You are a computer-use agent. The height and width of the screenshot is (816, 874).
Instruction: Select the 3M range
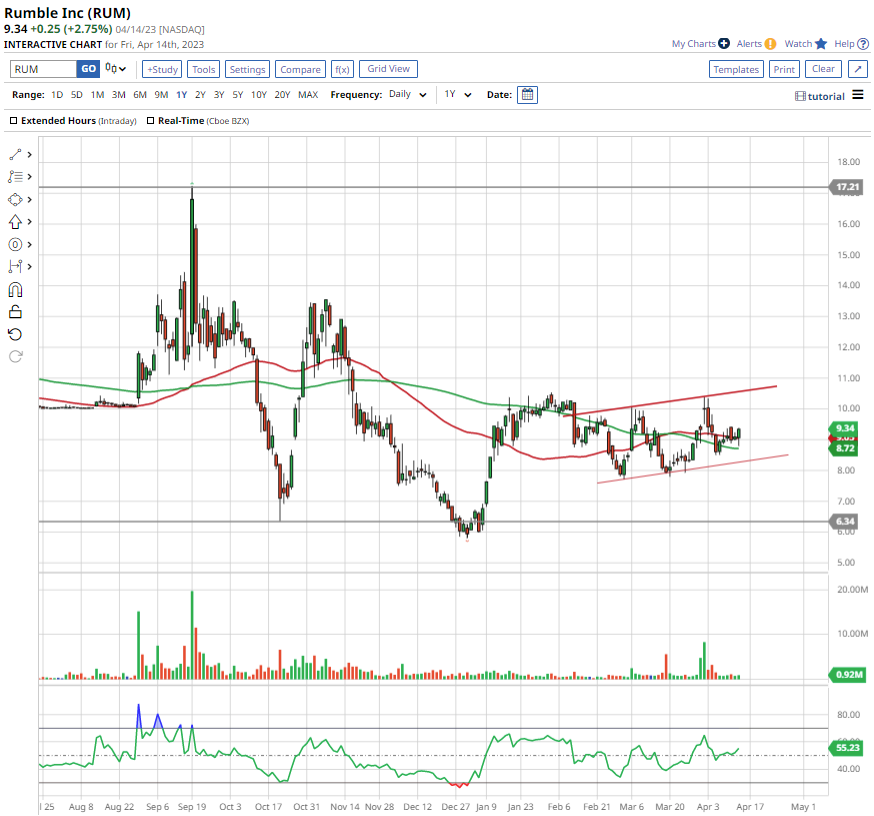click(x=118, y=95)
